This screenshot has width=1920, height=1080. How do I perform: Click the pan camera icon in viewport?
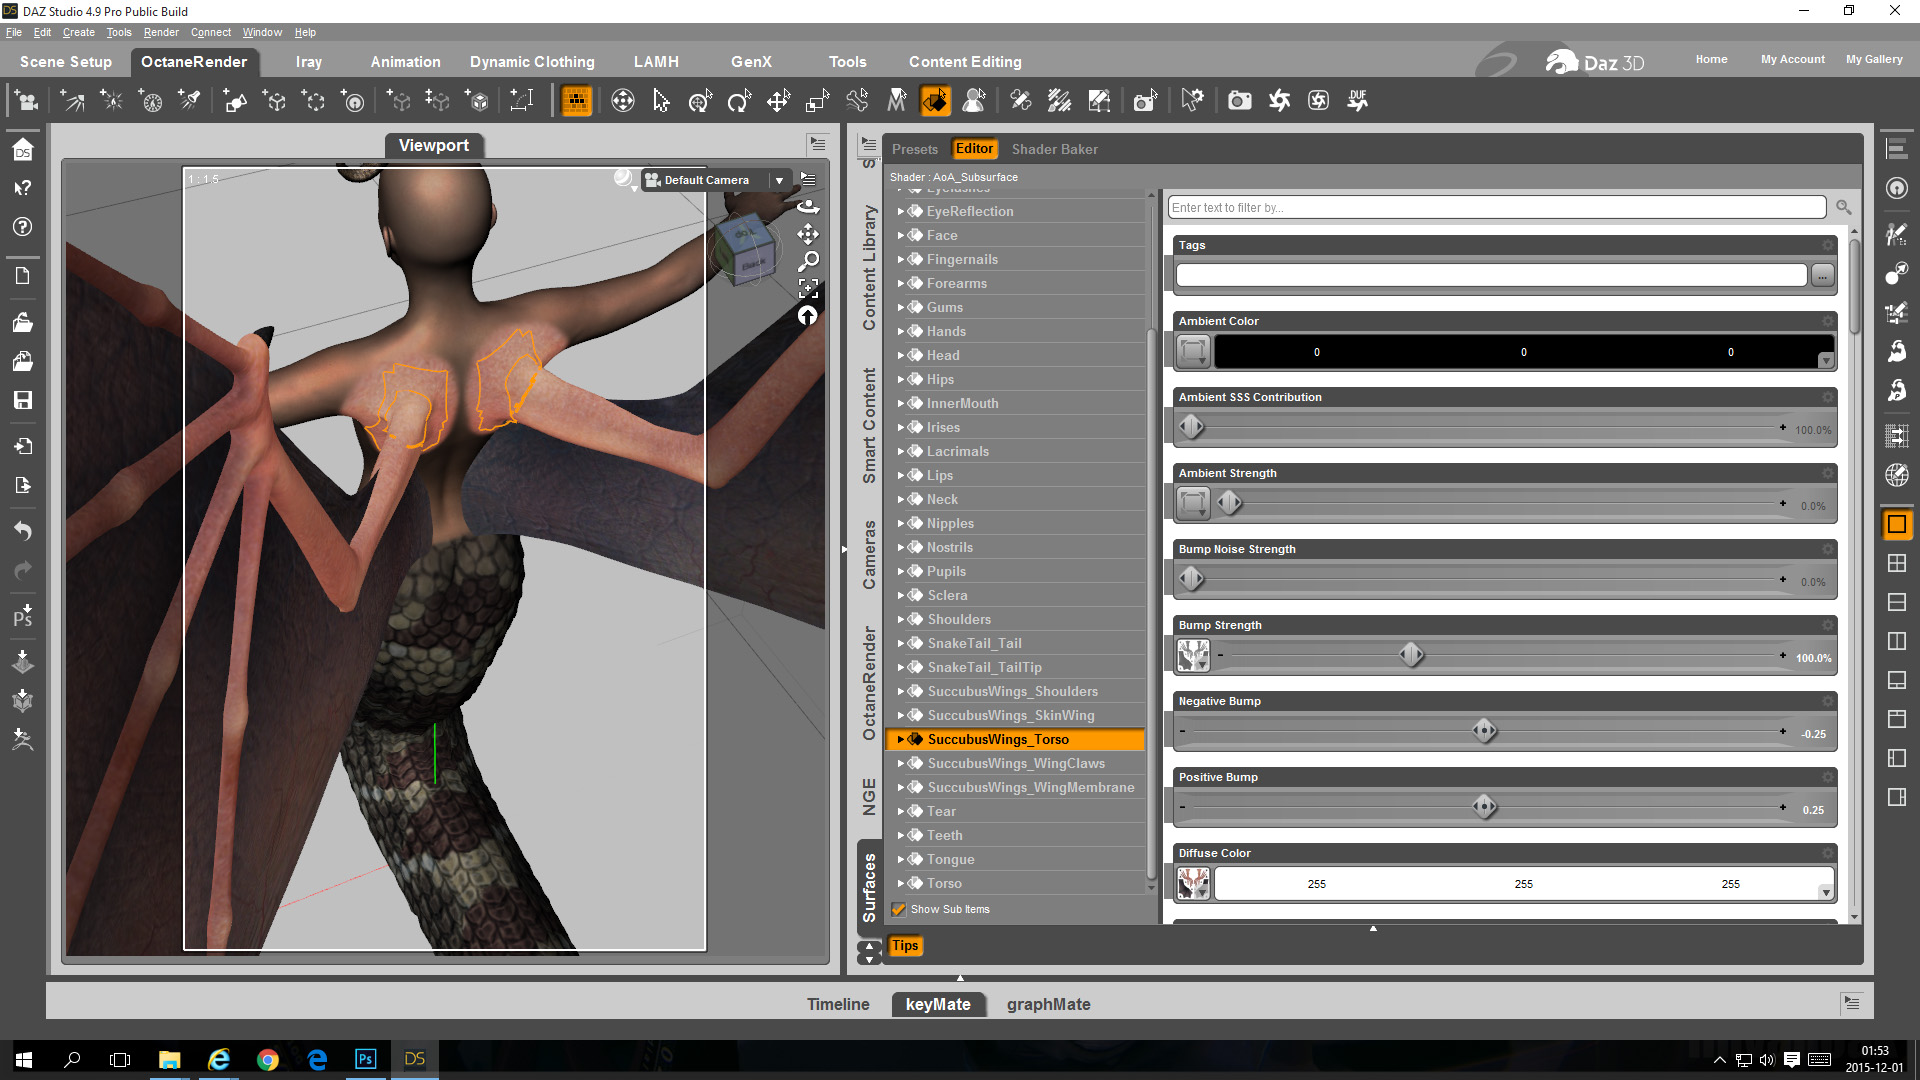pyautogui.click(x=808, y=234)
